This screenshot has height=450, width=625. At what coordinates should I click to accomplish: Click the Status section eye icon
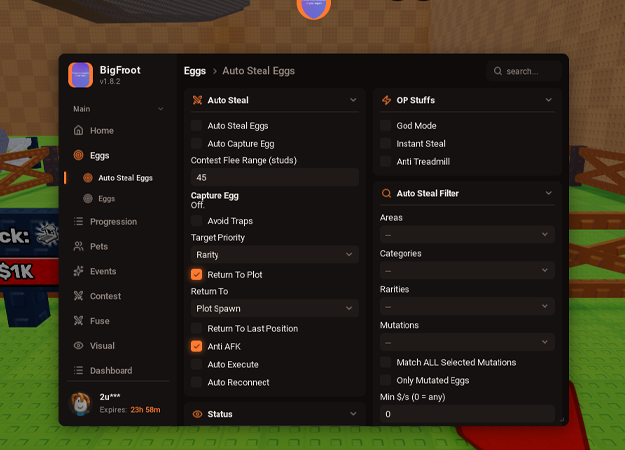[197, 414]
